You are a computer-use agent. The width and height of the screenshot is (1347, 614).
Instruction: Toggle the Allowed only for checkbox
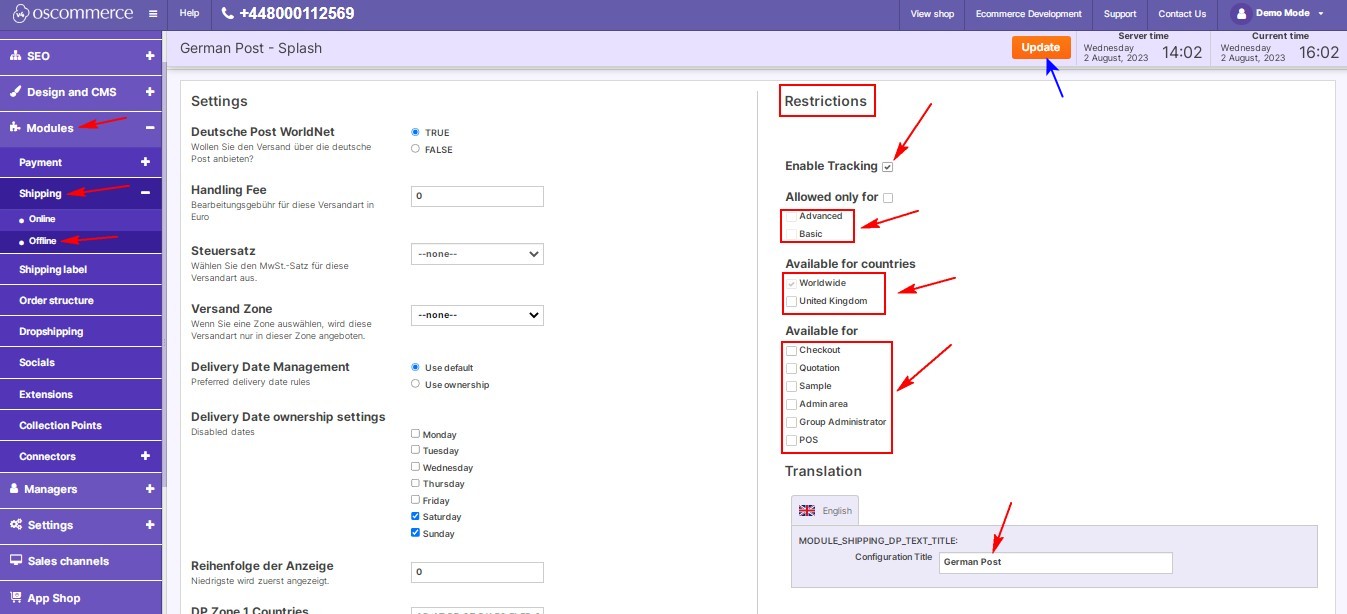click(x=887, y=198)
